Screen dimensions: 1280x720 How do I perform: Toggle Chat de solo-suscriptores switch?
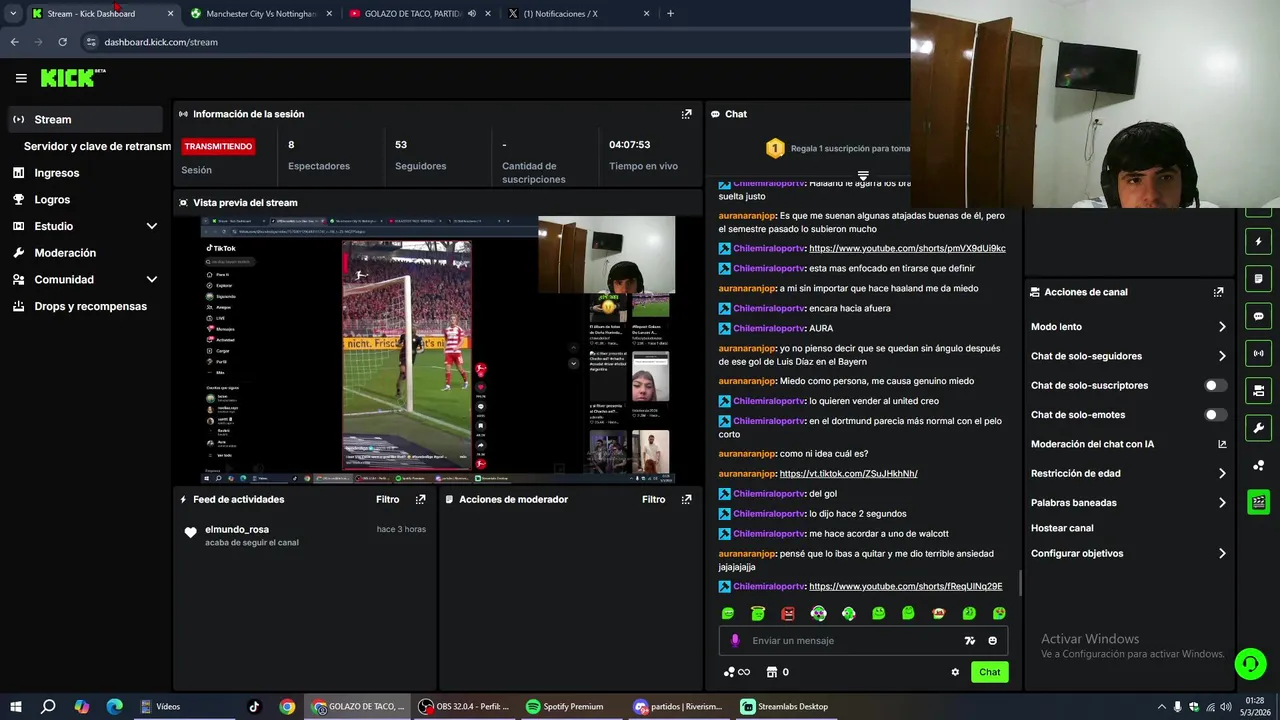[x=1215, y=385]
